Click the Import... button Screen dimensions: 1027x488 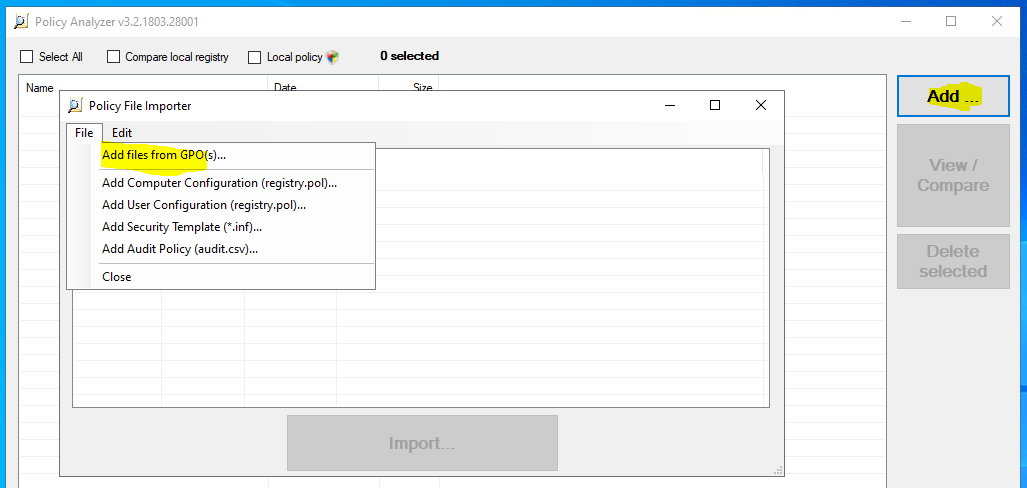tap(422, 443)
